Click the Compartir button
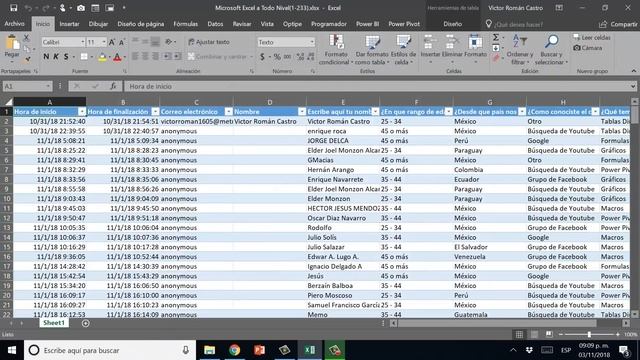Screen dimensions: 640x360 pyautogui.click(x=618, y=24)
